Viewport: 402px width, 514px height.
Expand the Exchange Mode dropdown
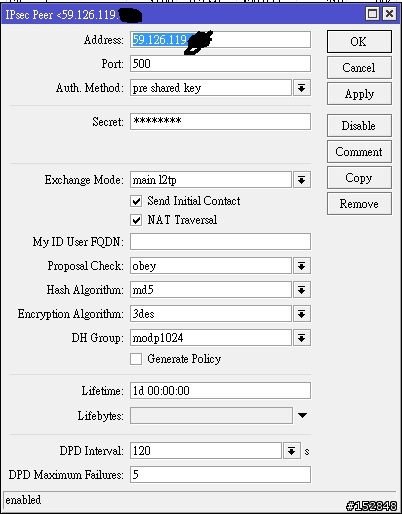[302, 180]
